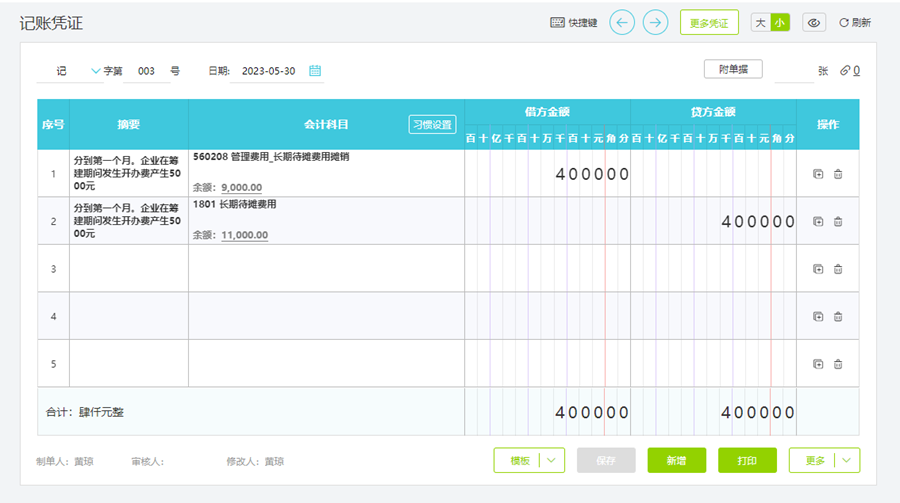
Task: Click the 更多凭证 button
Action: tap(709, 22)
